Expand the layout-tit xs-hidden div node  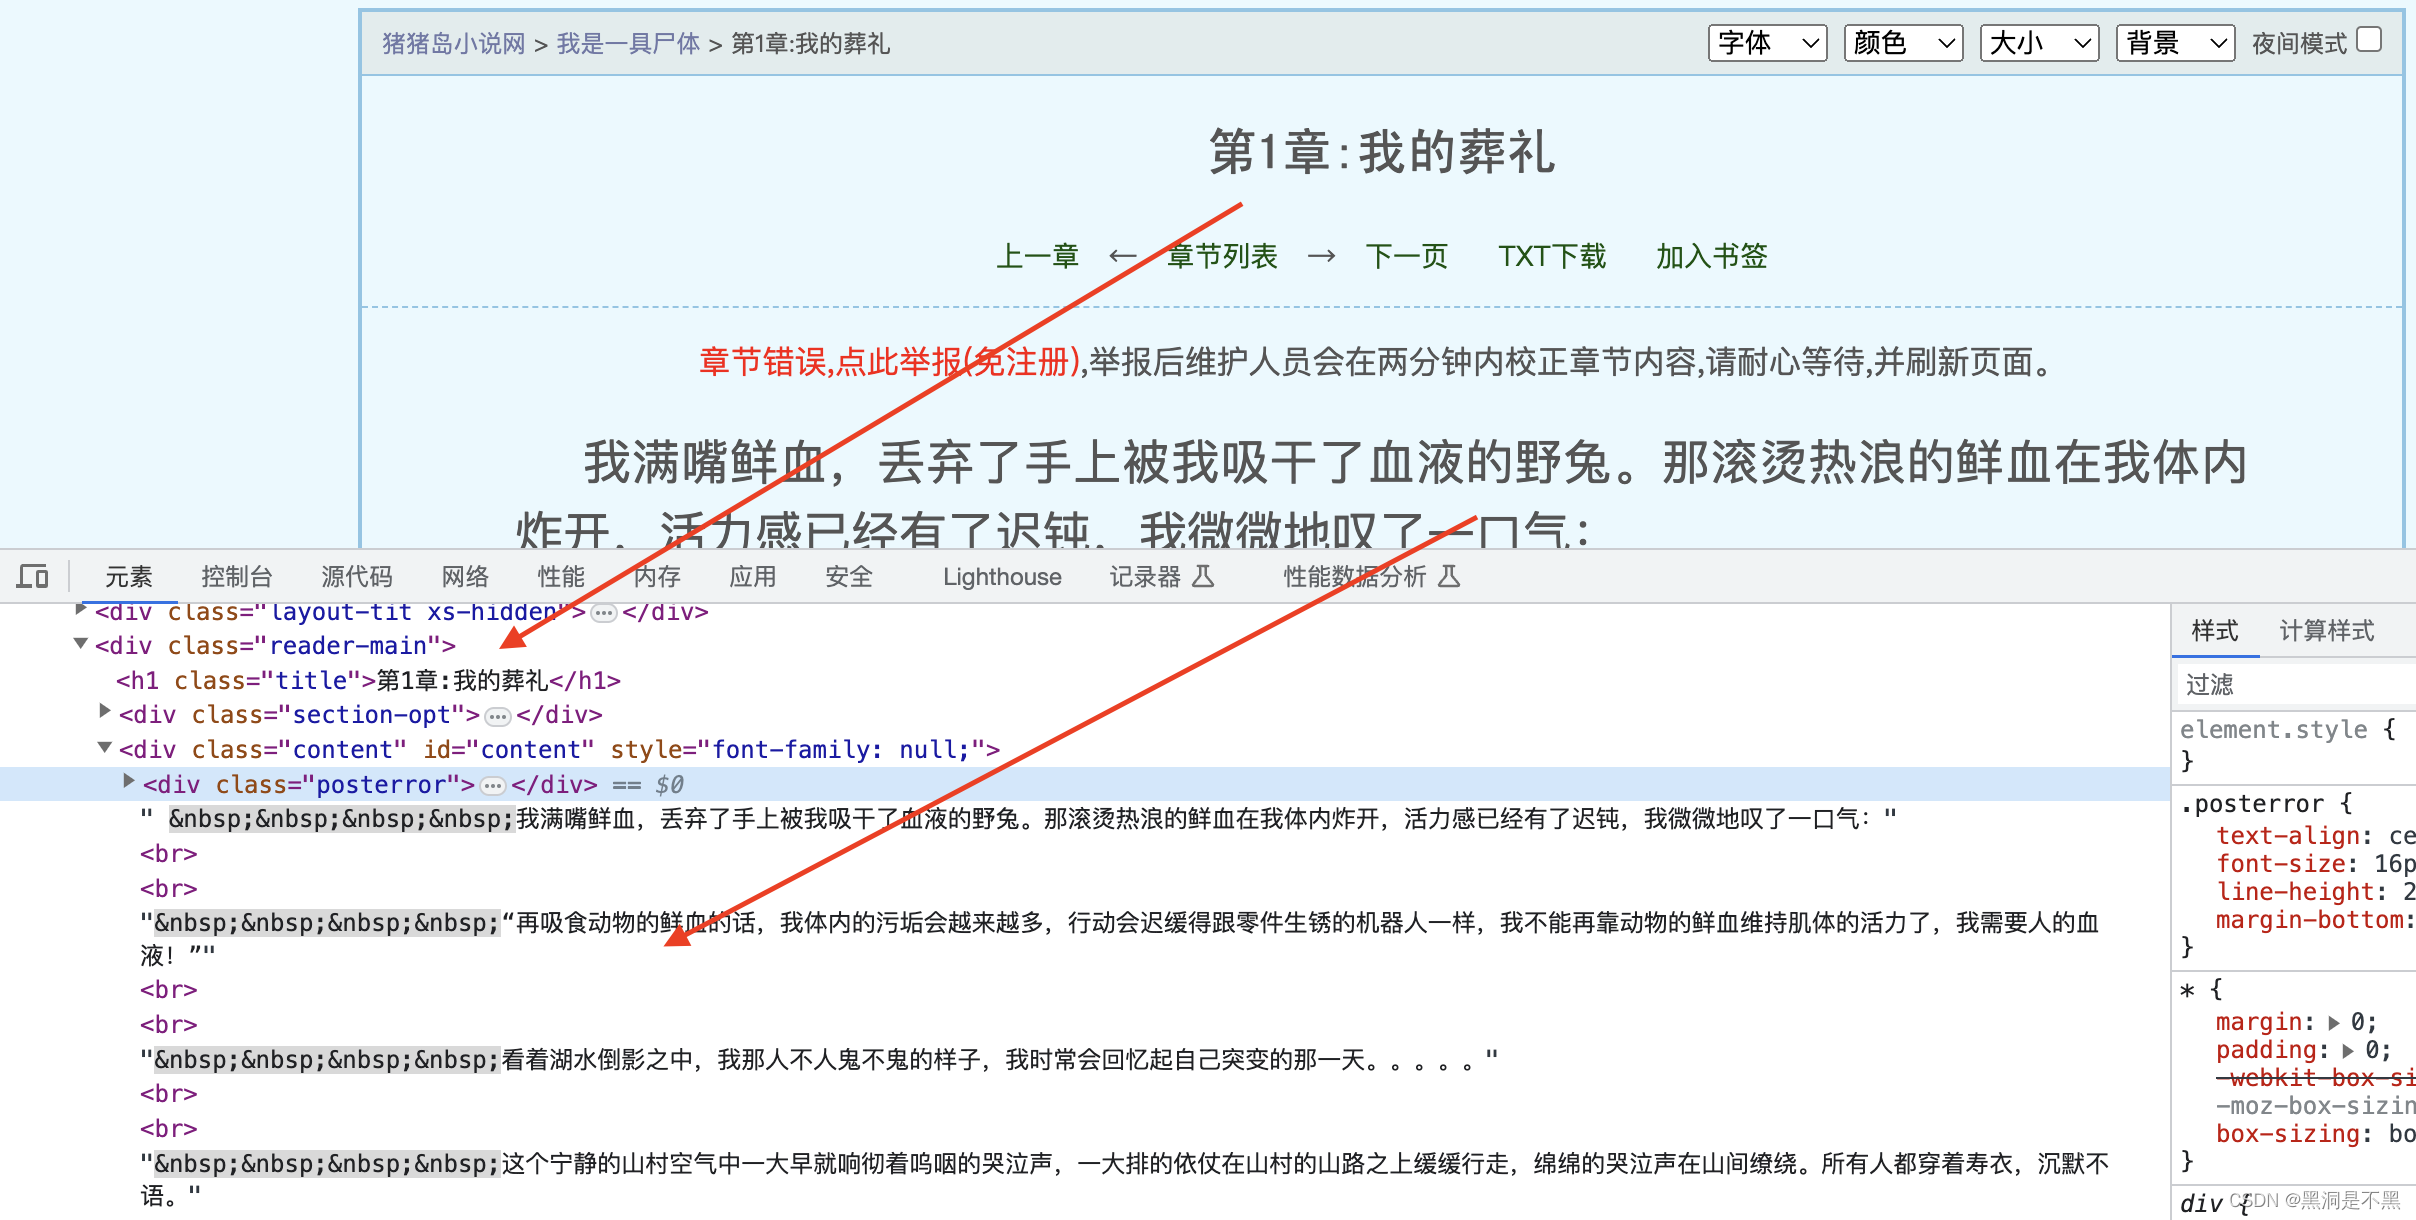point(81,609)
